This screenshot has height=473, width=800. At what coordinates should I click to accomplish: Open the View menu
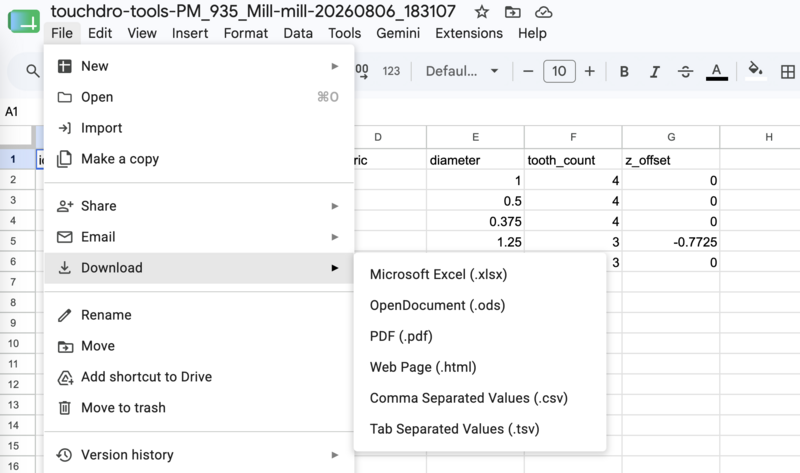click(142, 33)
